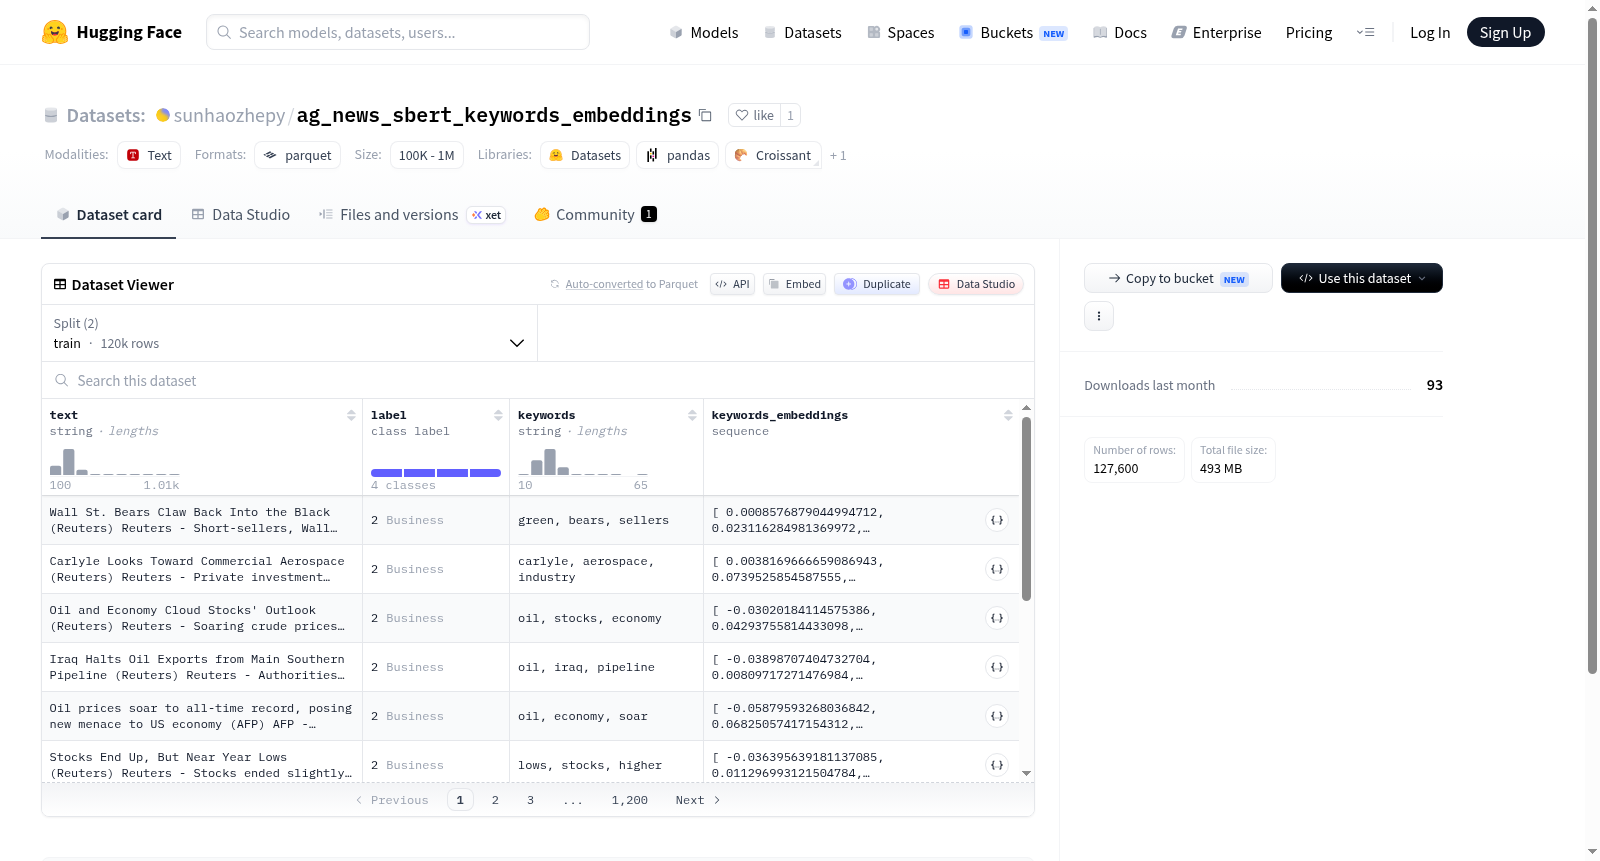Click the Previous page button
This screenshot has width=1600, height=861.
pos(392,800)
